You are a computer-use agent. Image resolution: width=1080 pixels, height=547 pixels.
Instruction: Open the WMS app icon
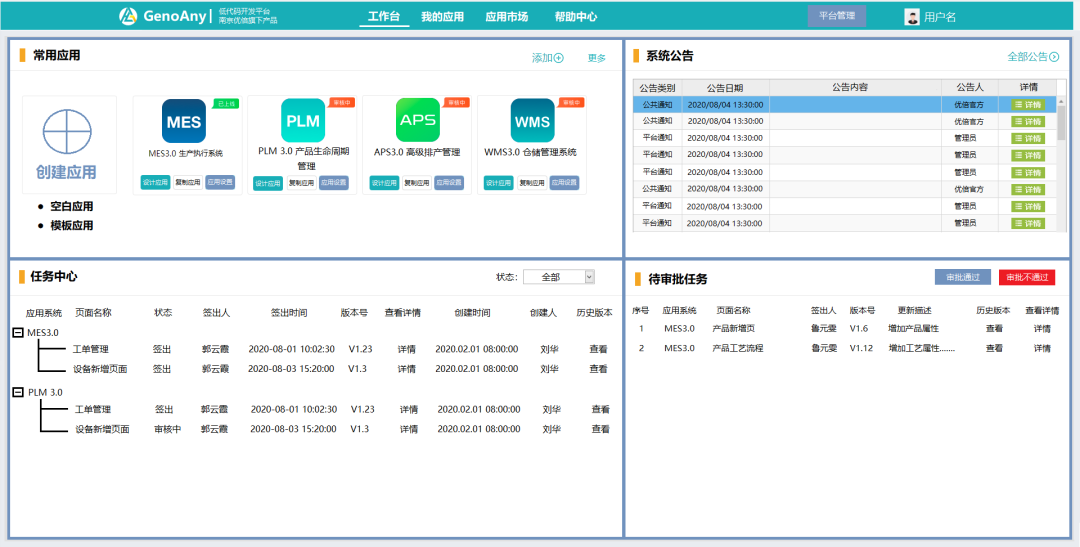click(532, 121)
